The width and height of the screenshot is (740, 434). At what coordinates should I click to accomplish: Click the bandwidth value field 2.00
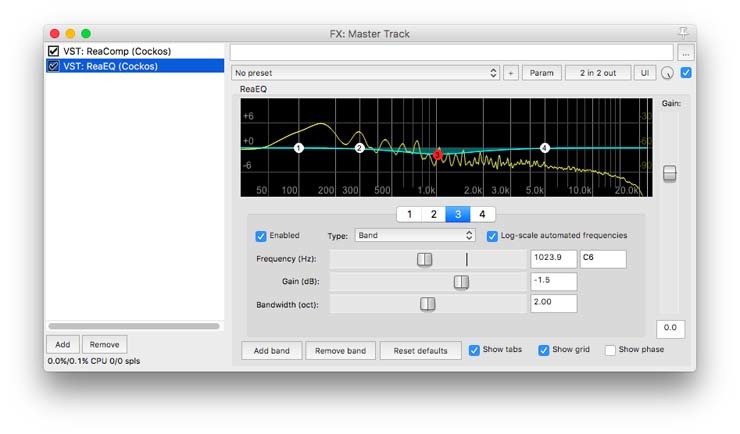click(554, 303)
